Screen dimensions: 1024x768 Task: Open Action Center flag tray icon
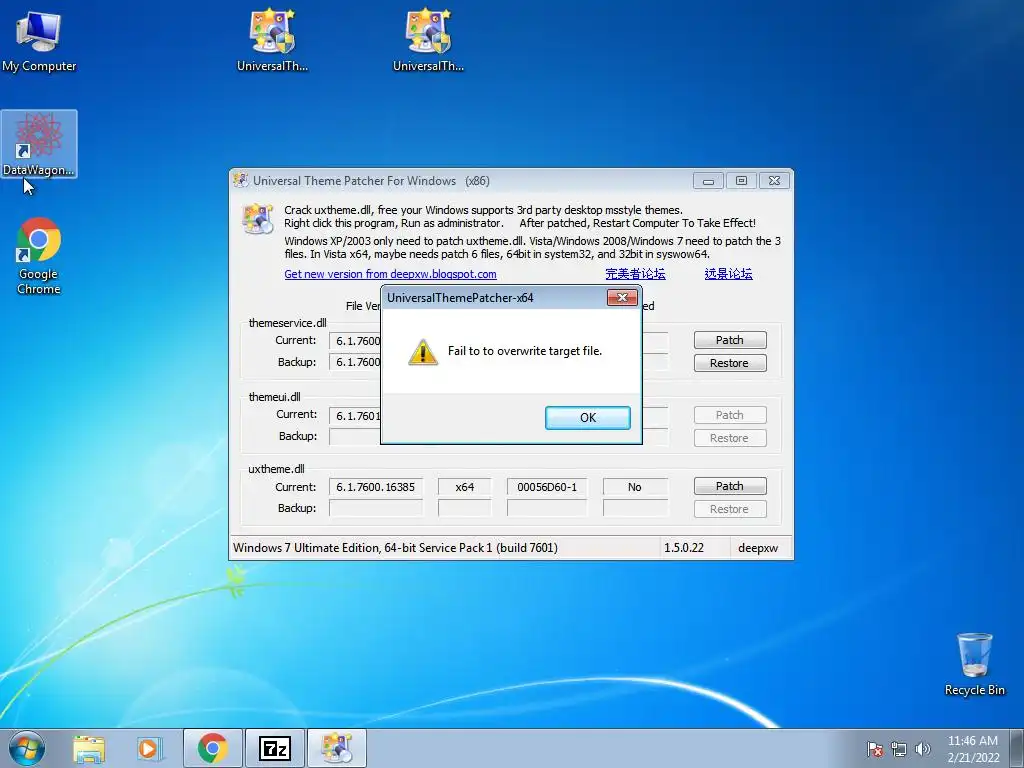[x=875, y=749]
